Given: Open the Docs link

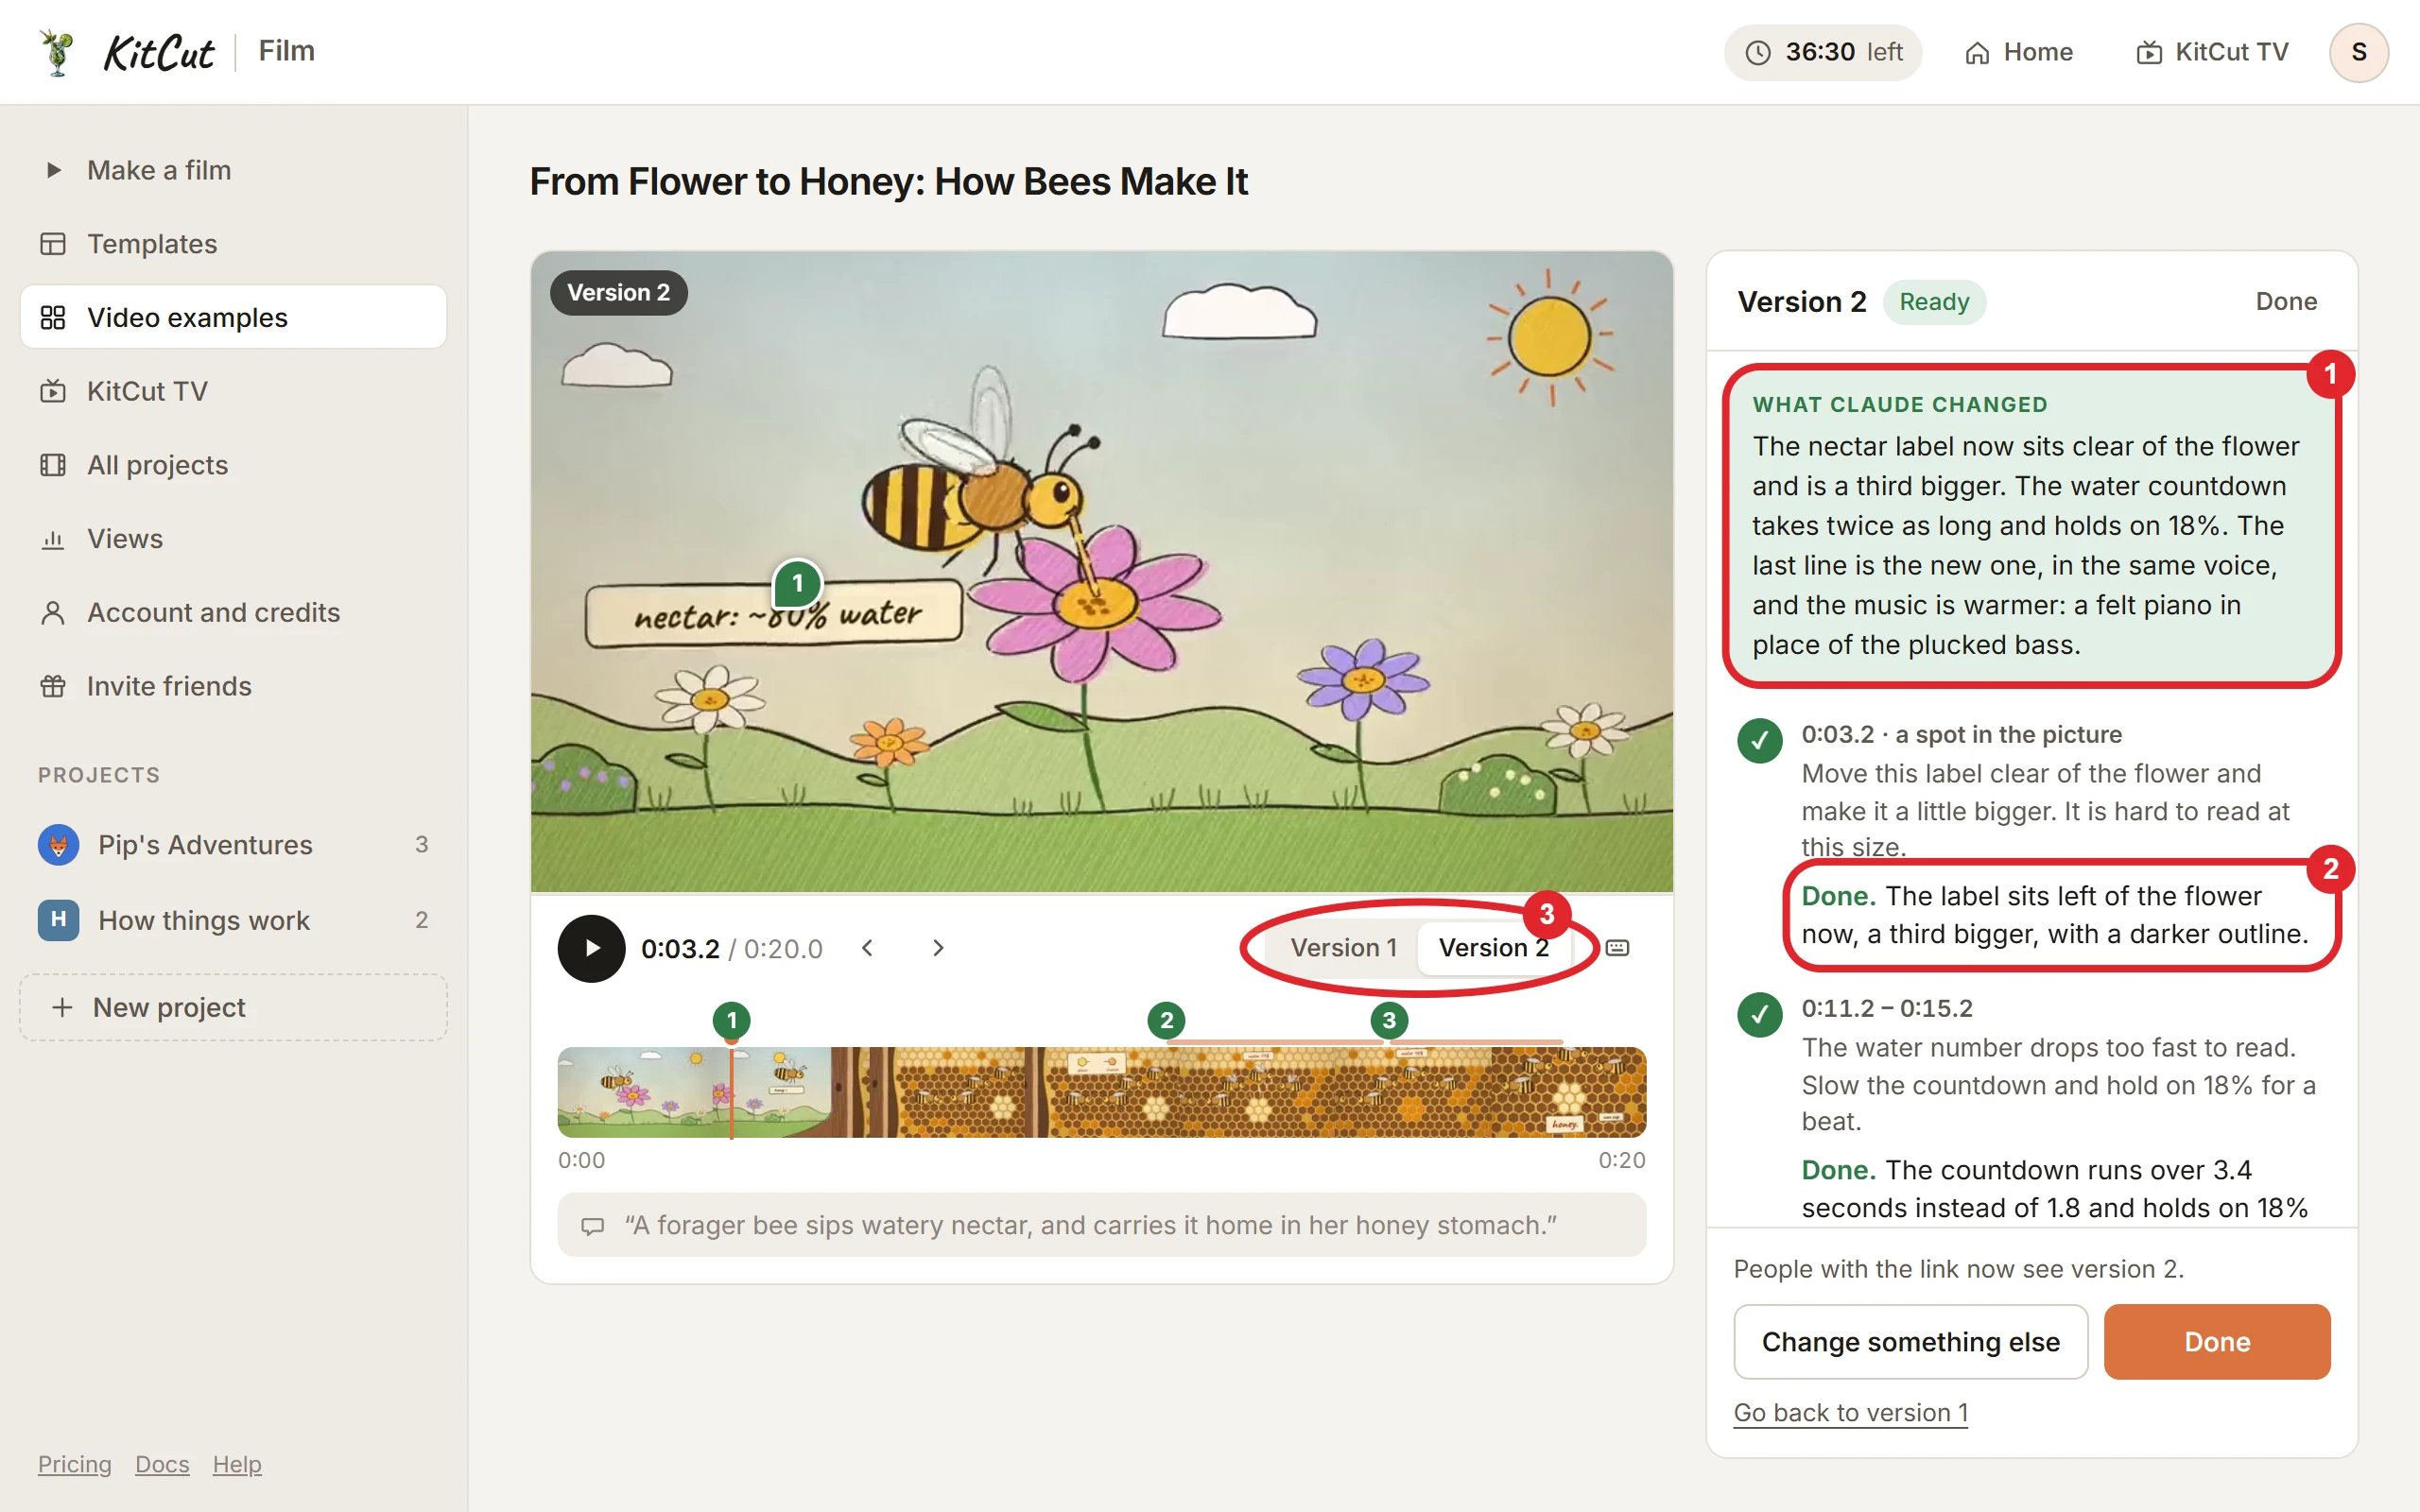Looking at the screenshot, I should click(162, 1464).
